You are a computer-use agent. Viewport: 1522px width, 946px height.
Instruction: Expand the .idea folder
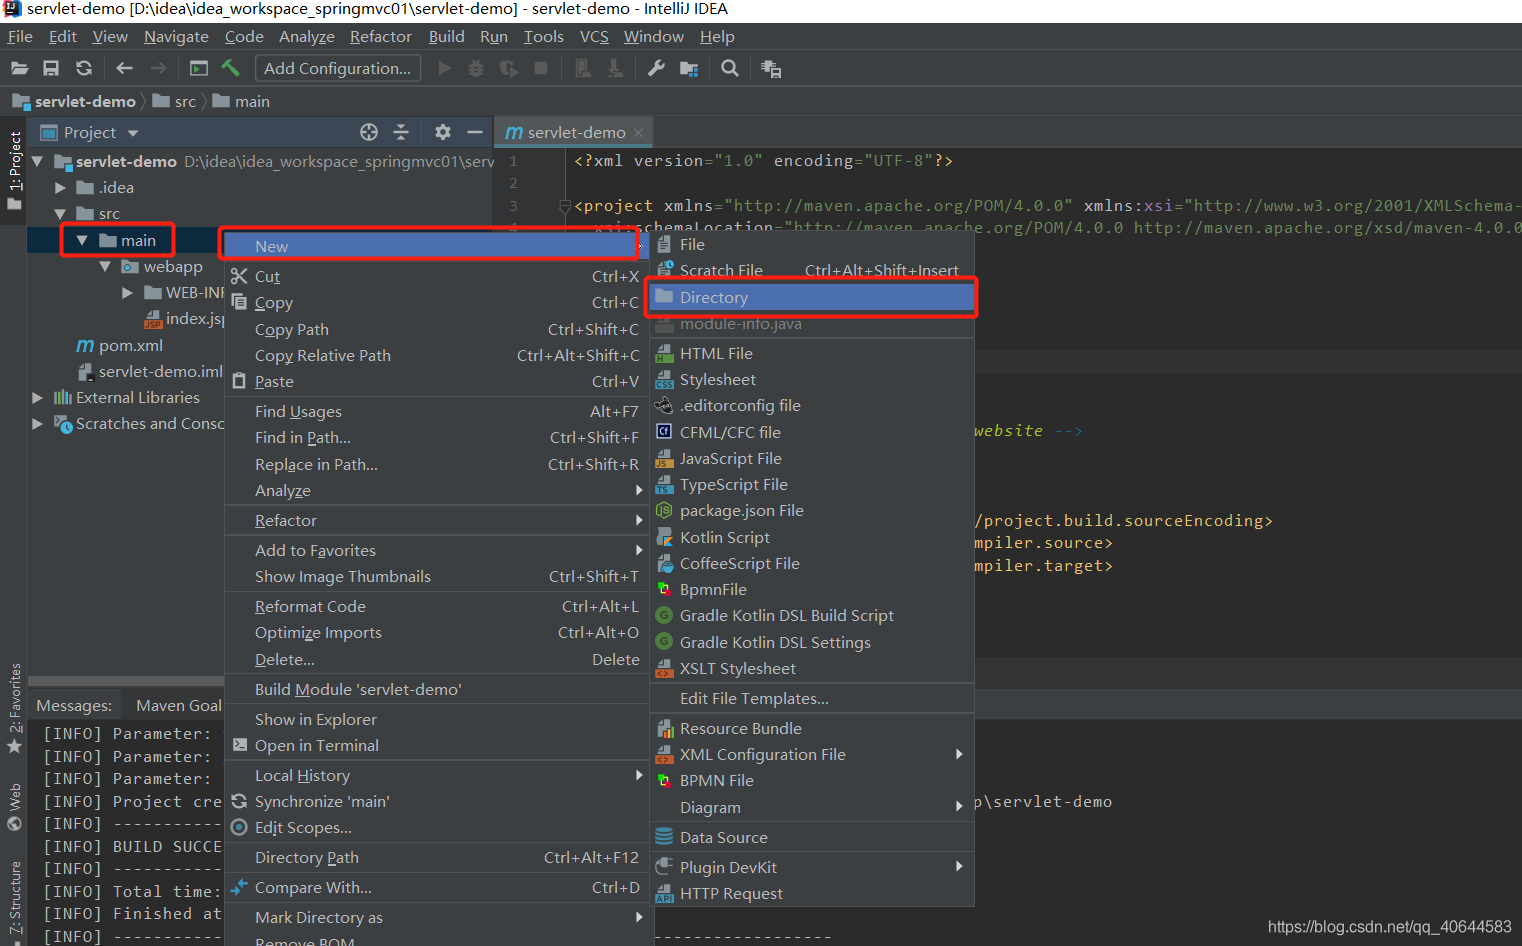click(x=60, y=187)
